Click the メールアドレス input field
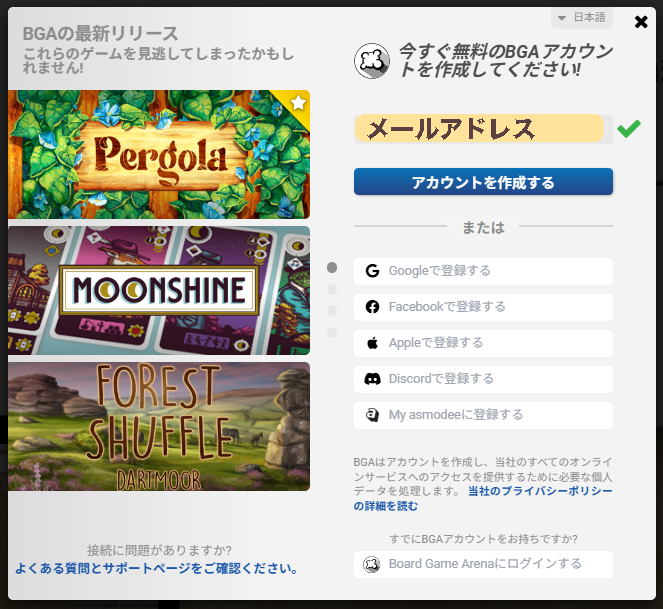The image size is (663, 609). click(x=483, y=129)
